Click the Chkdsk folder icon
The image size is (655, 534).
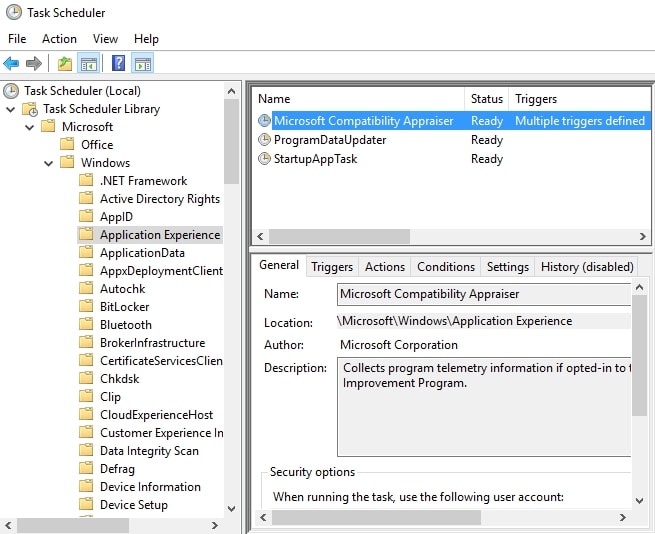point(86,378)
